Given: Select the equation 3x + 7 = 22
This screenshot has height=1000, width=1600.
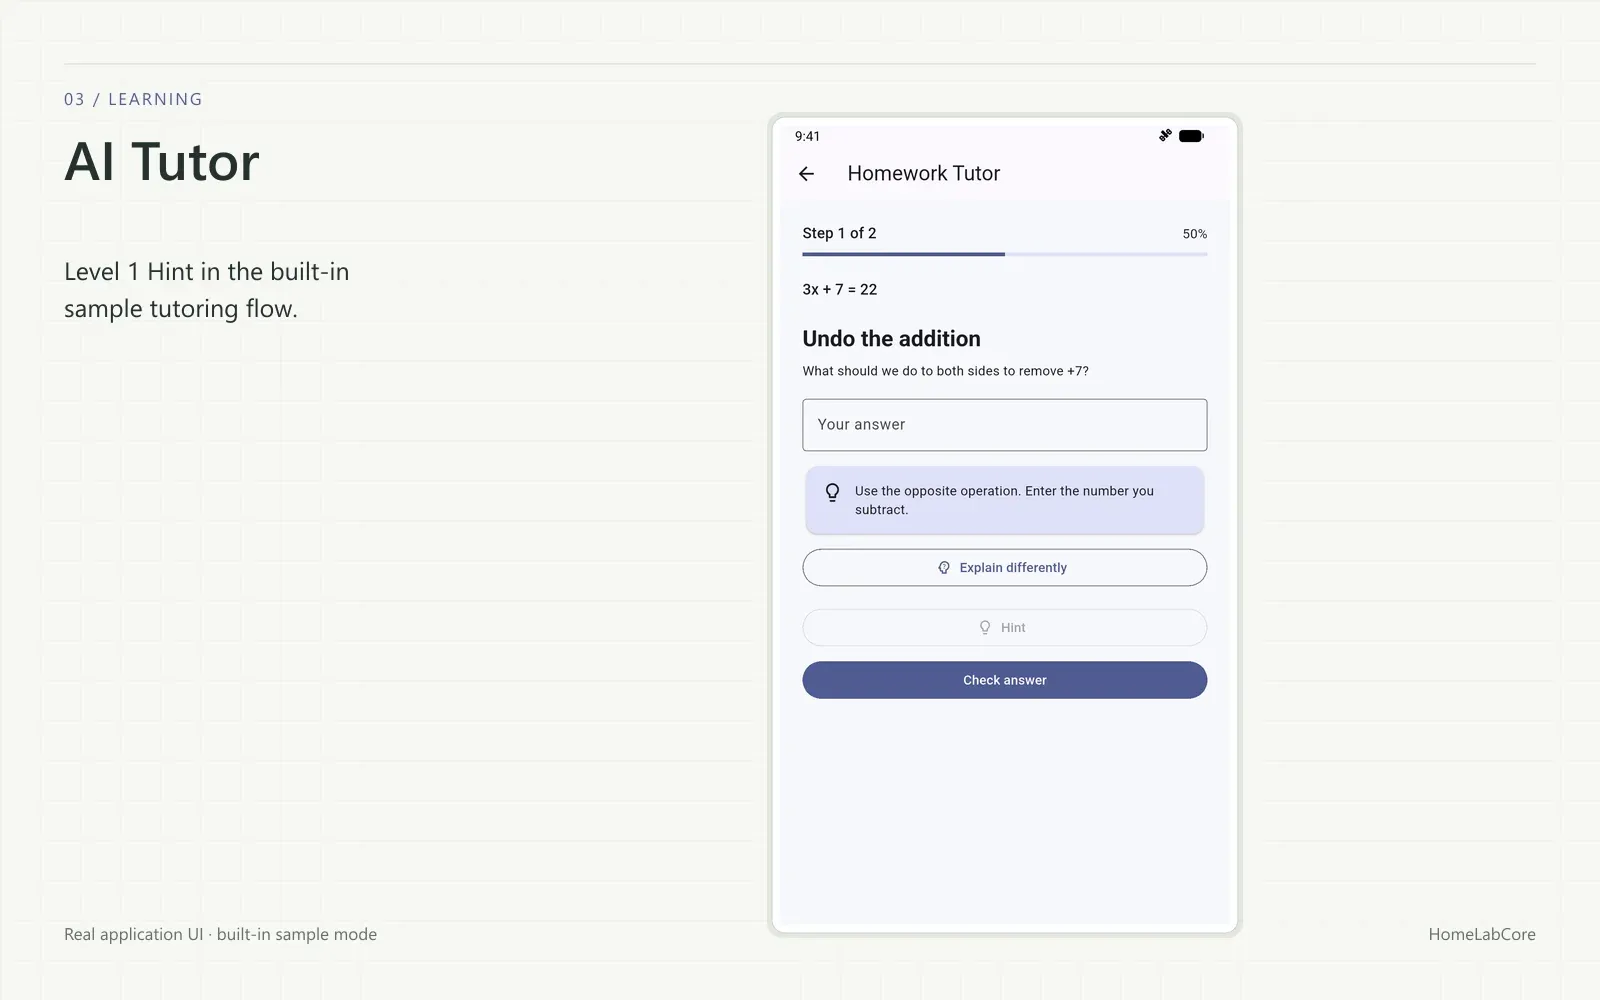Looking at the screenshot, I should pyautogui.click(x=840, y=289).
